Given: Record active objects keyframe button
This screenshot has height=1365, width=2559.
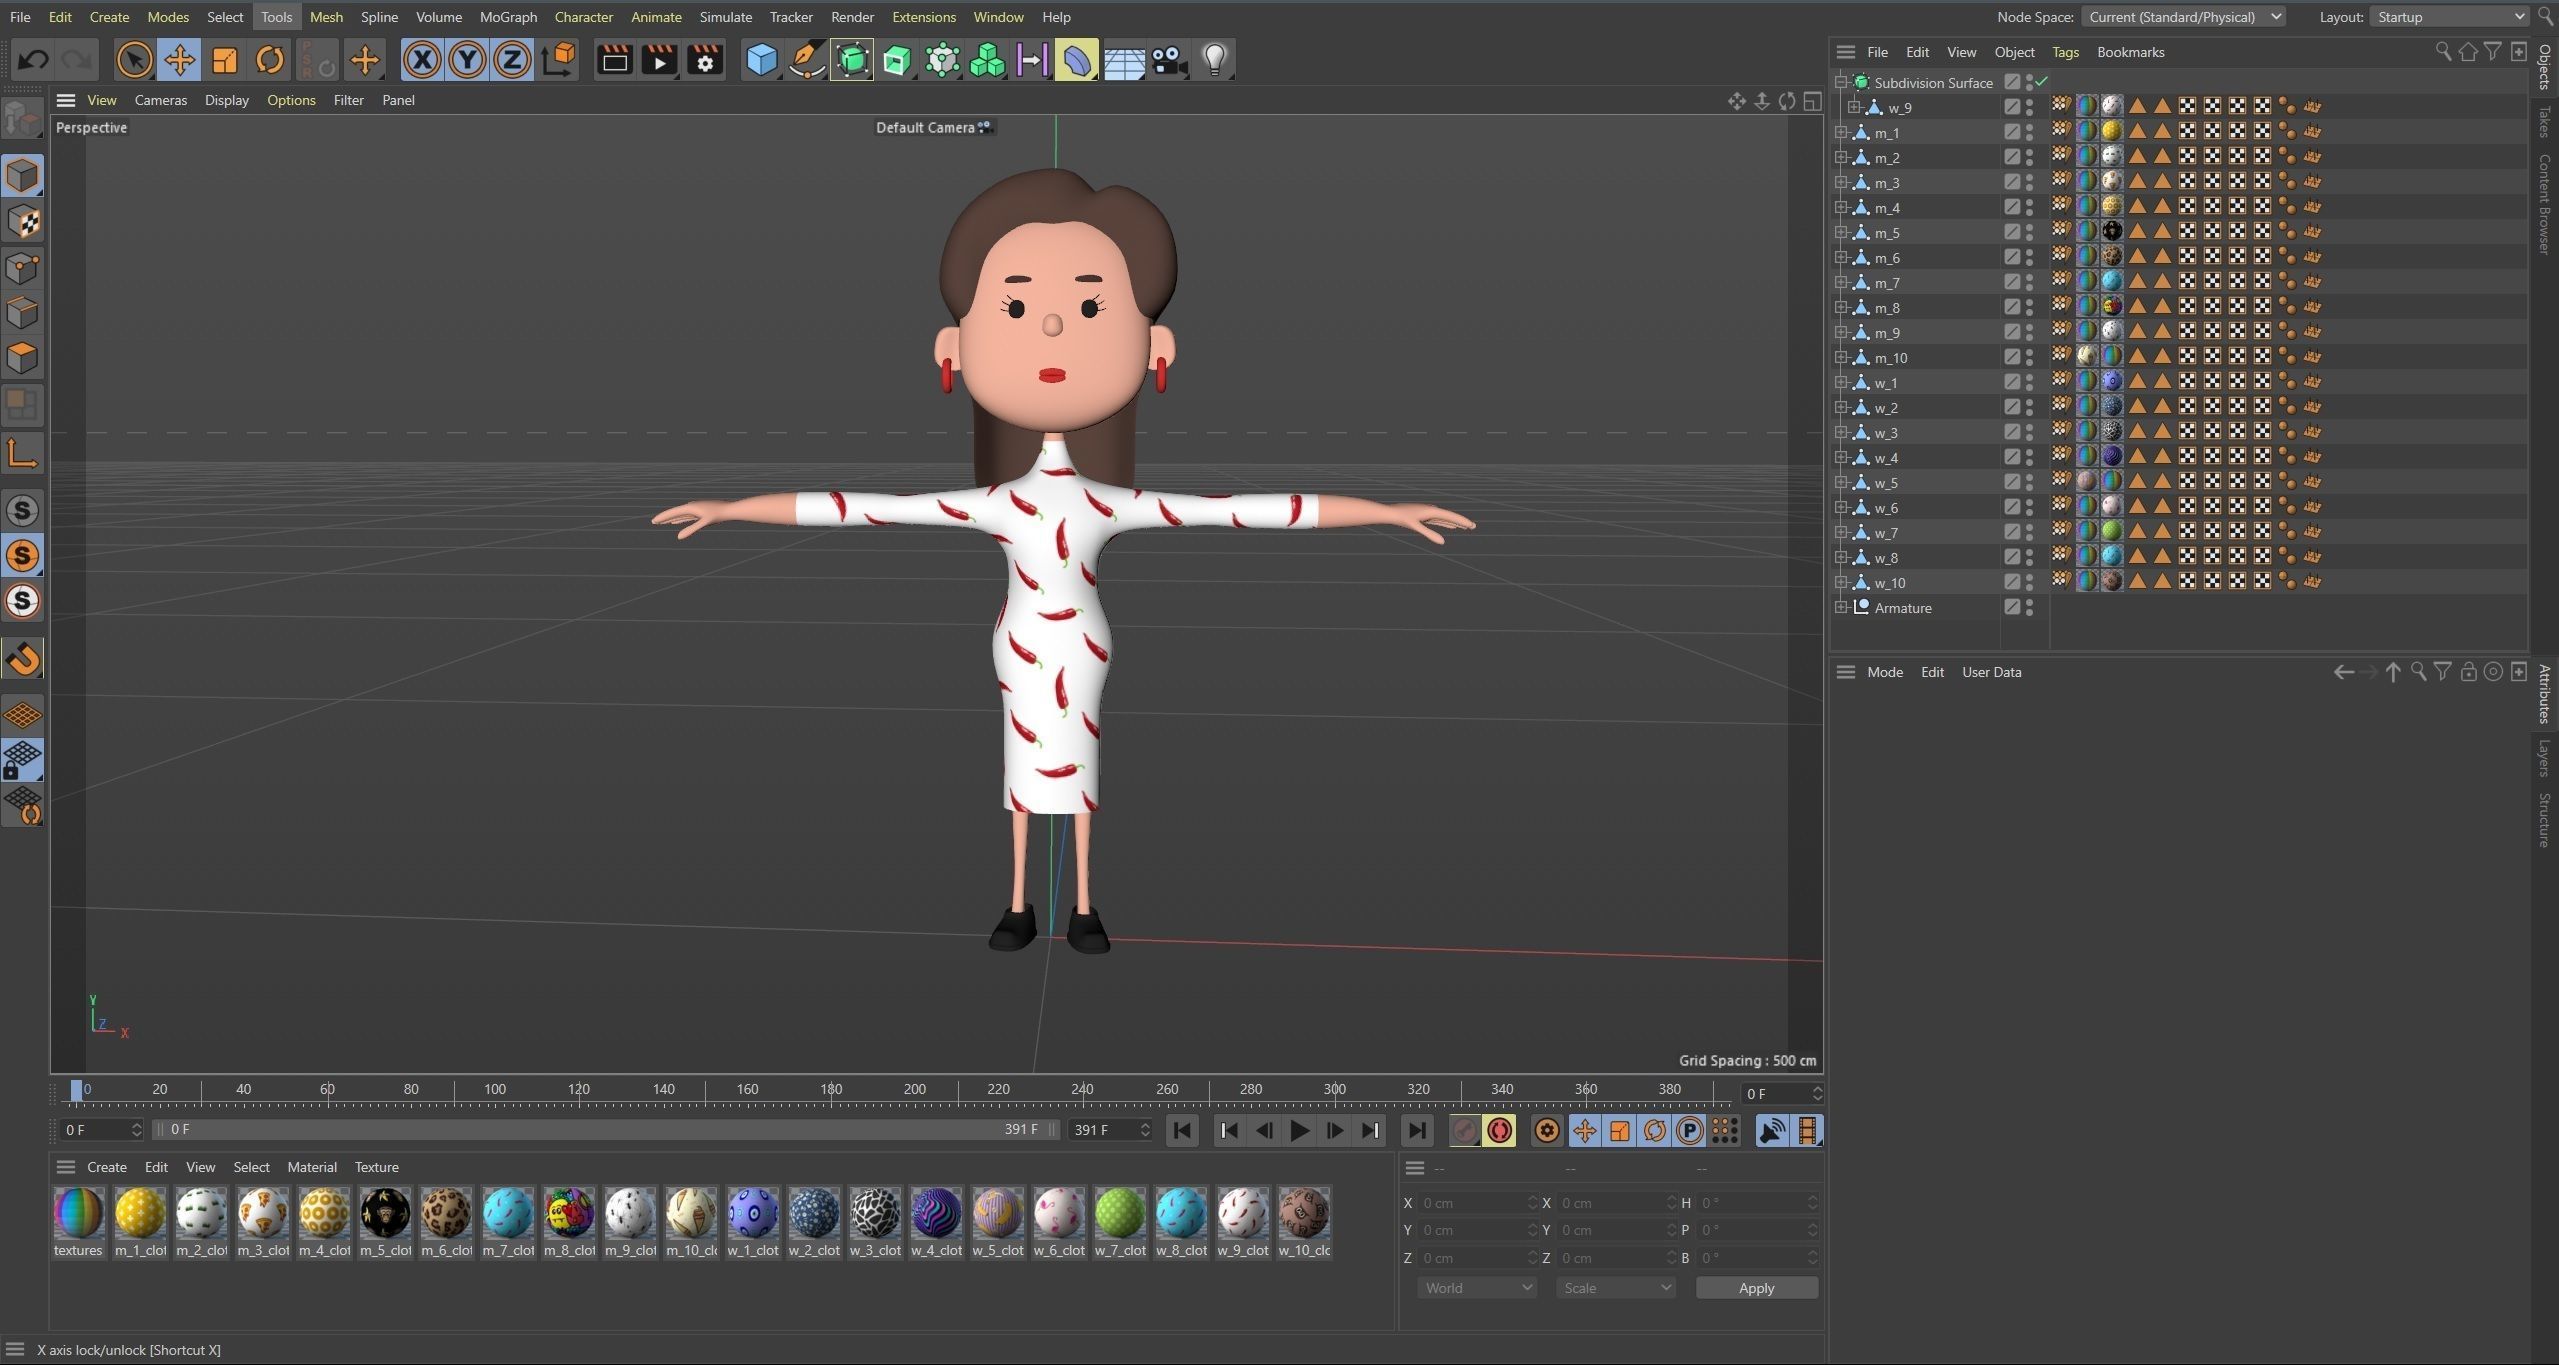Looking at the screenshot, I should pyautogui.click(x=1464, y=1130).
